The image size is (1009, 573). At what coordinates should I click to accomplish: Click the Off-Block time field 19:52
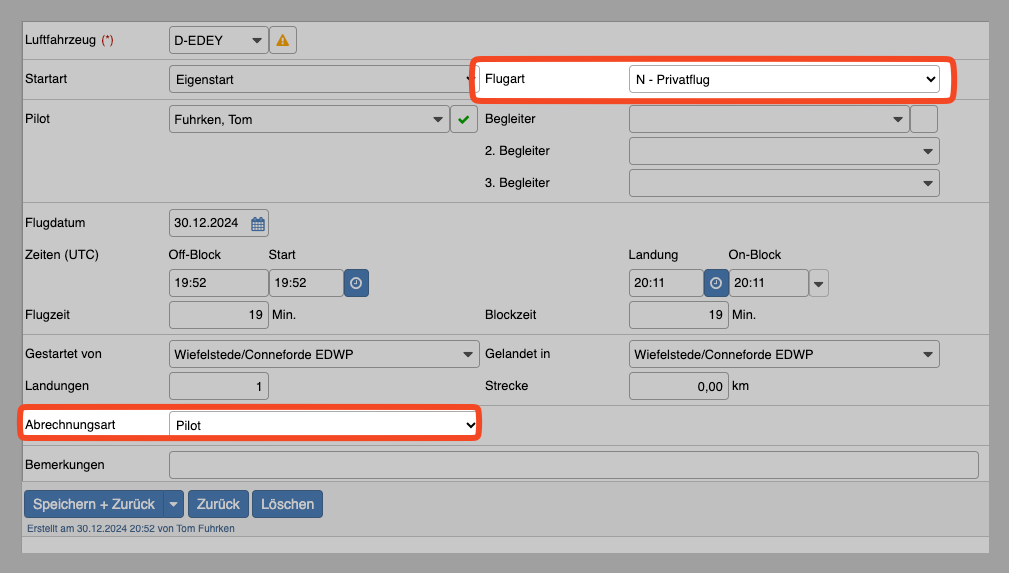(x=218, y=283)
